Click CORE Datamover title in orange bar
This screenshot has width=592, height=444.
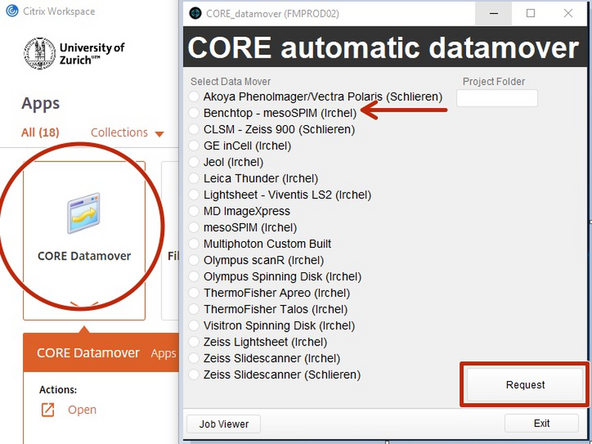point(88,353)
